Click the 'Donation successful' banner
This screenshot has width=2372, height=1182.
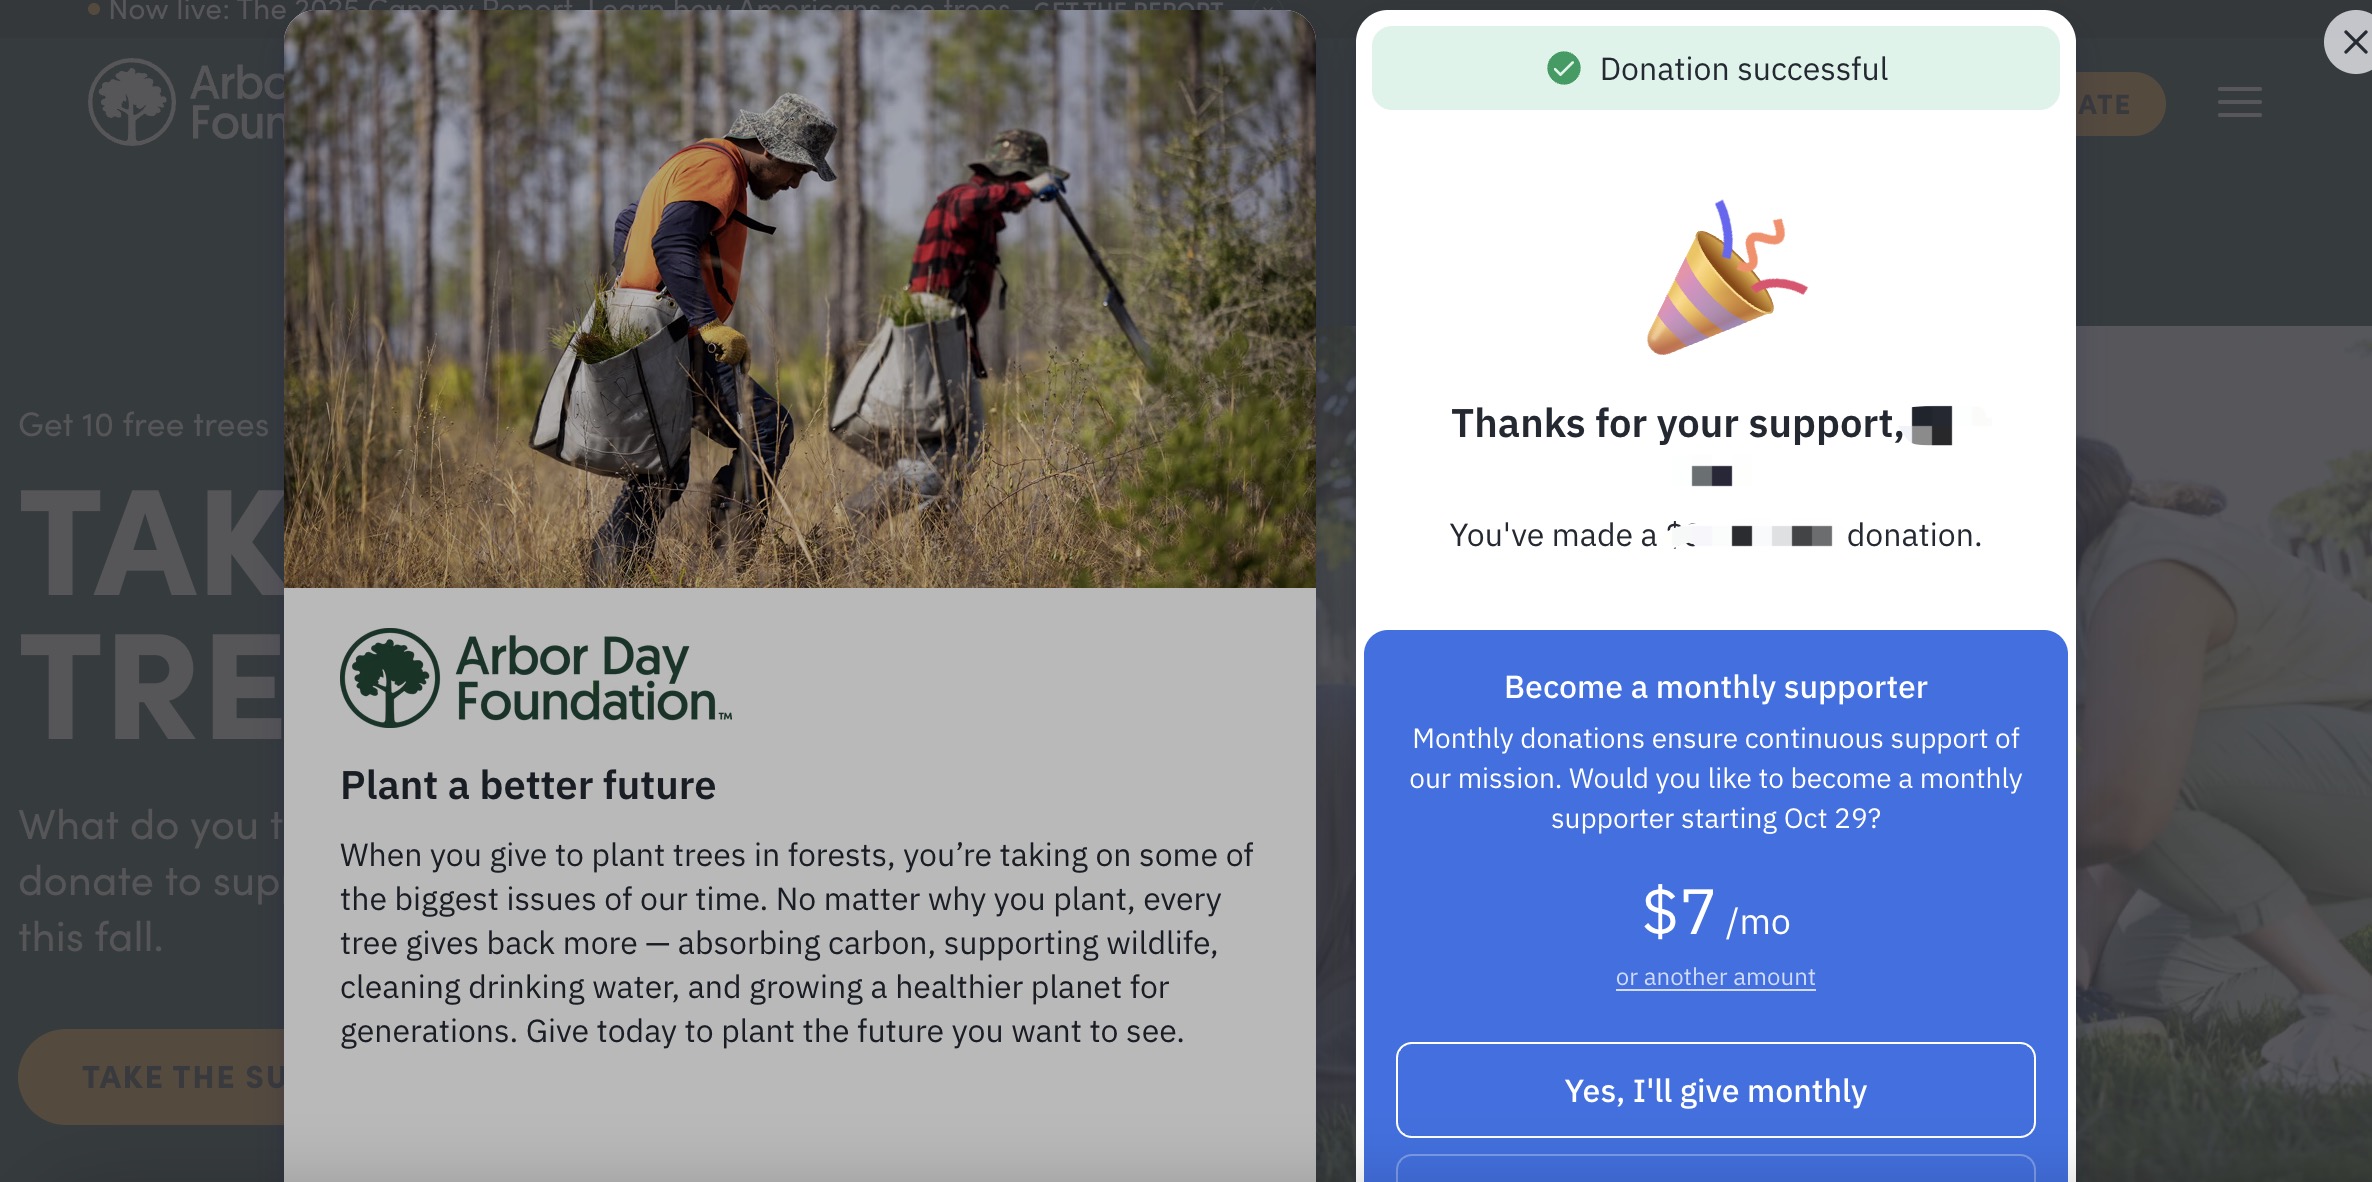pos(1715,68)
